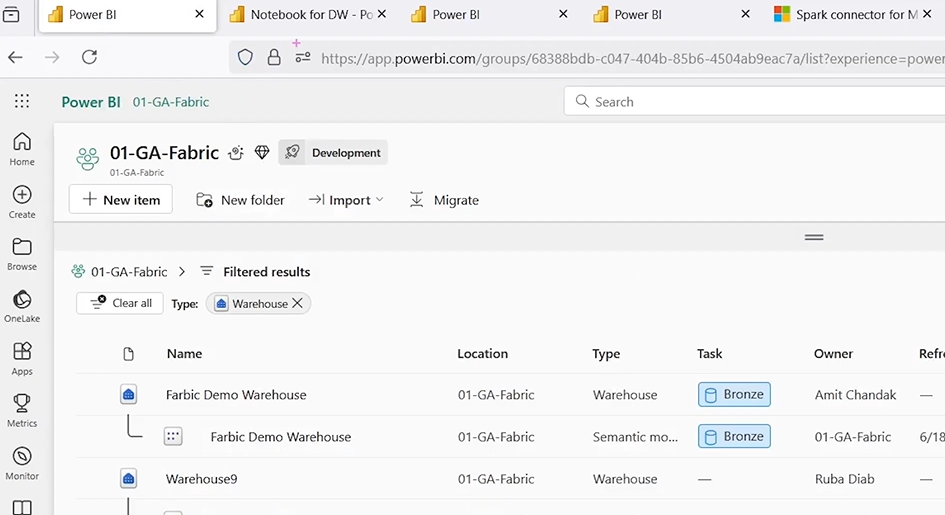
Task: Click the diamond premium capacity icon
Action: pos(262,152)
